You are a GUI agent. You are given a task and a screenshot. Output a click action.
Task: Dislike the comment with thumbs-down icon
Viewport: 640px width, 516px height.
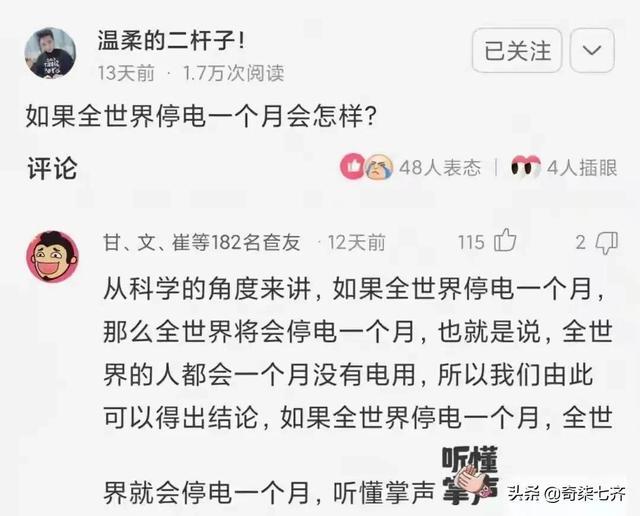click(x=607, y=243)
